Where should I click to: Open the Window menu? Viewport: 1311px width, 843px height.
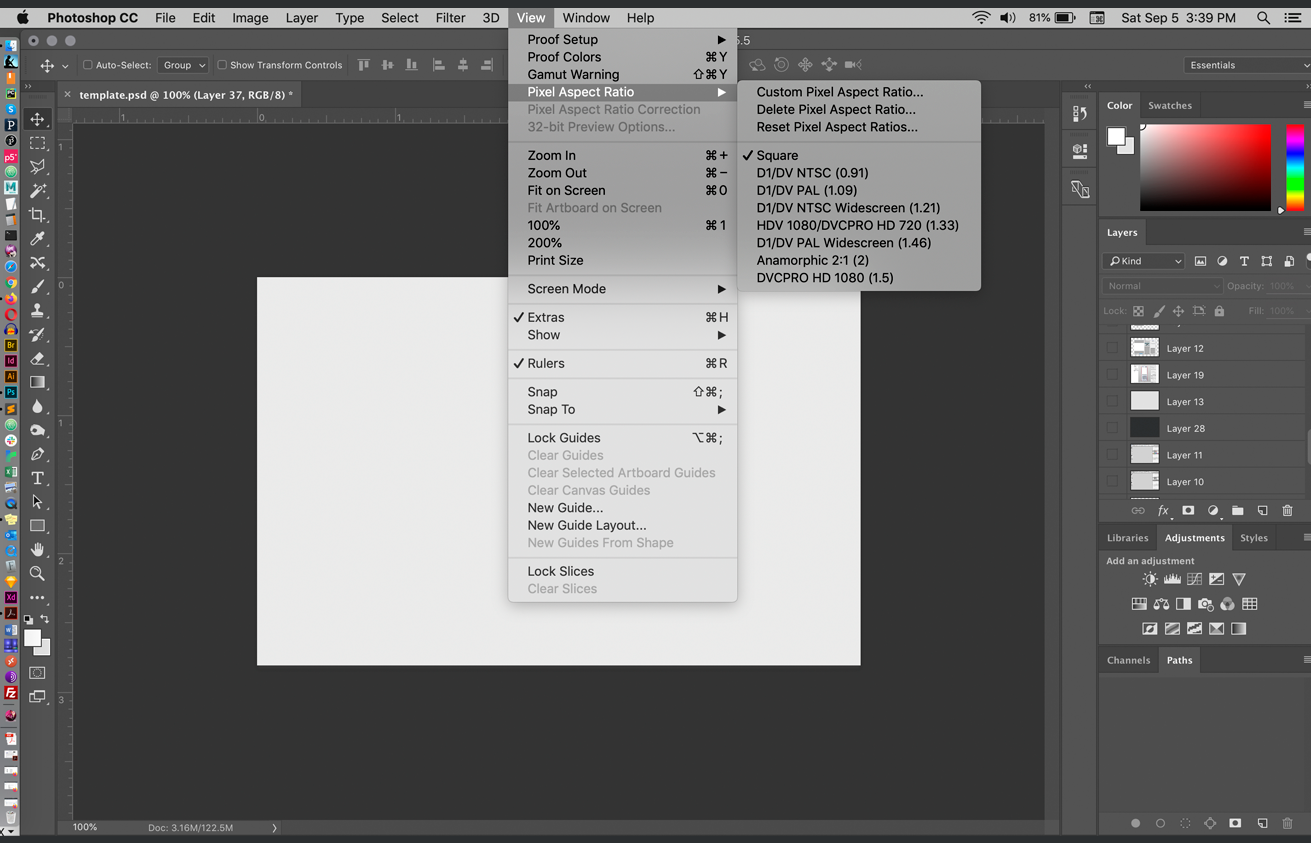point(586,18)
